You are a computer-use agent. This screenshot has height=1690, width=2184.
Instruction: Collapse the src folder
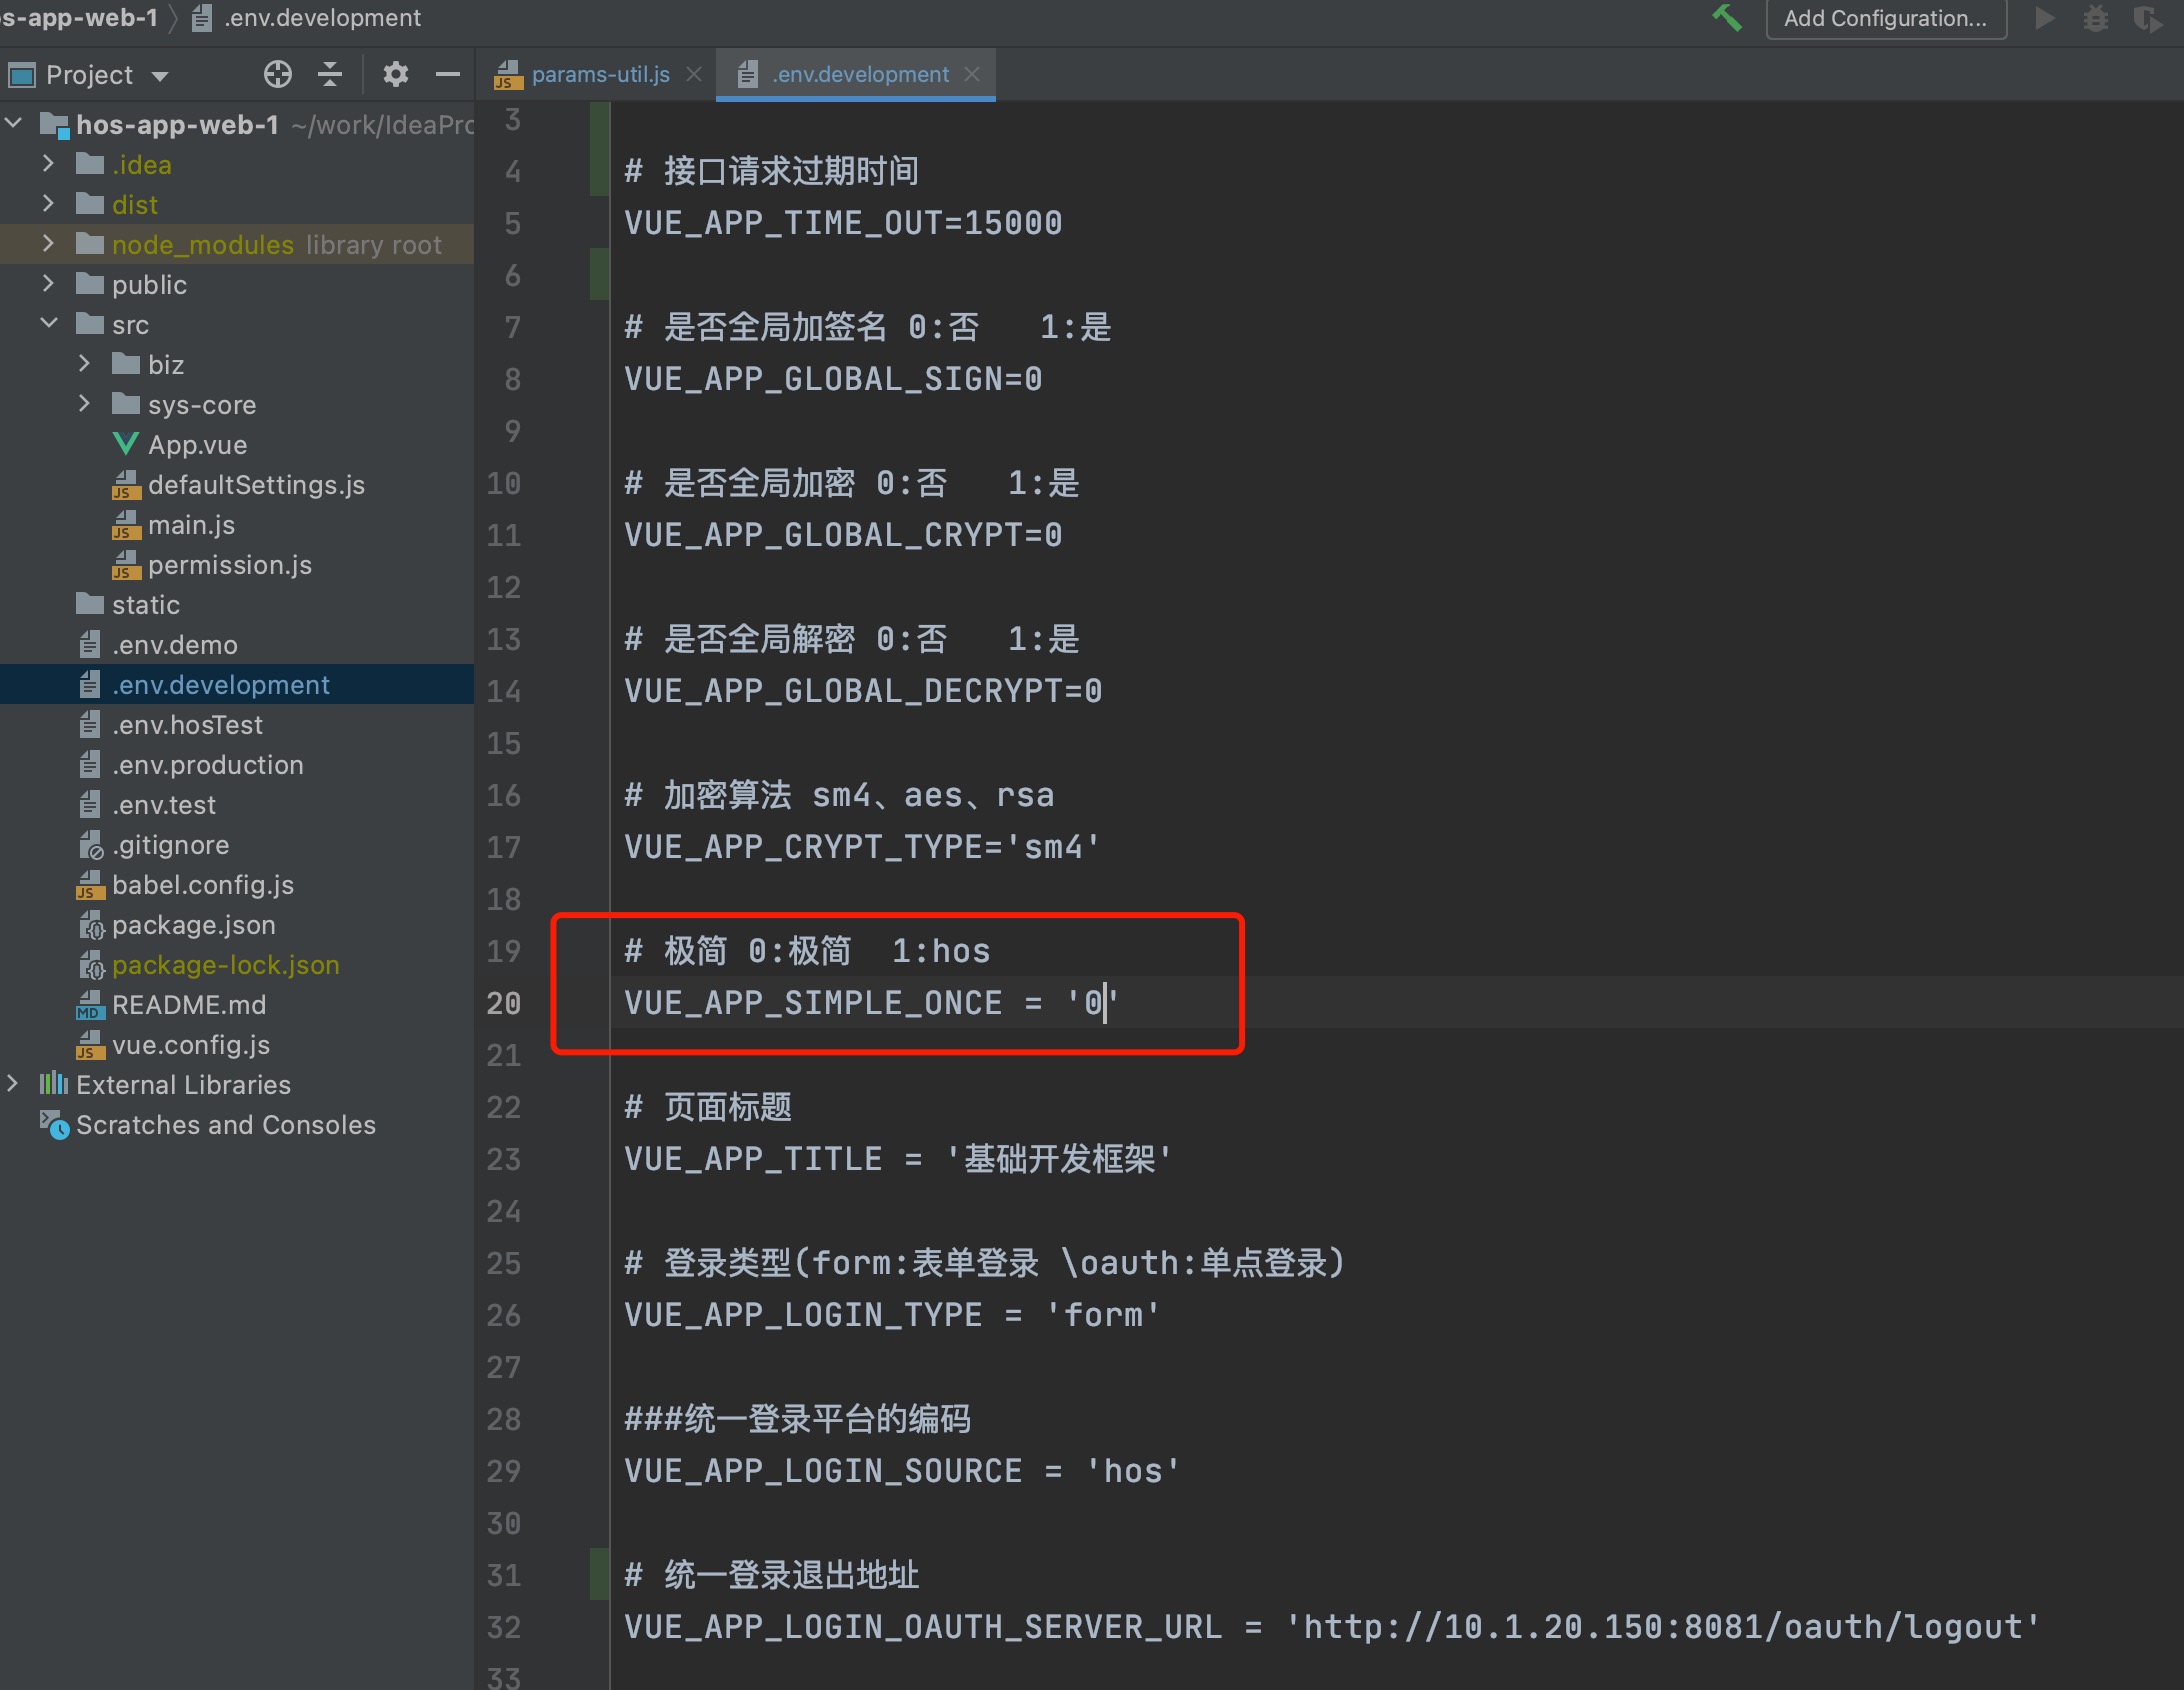(47, 324)
